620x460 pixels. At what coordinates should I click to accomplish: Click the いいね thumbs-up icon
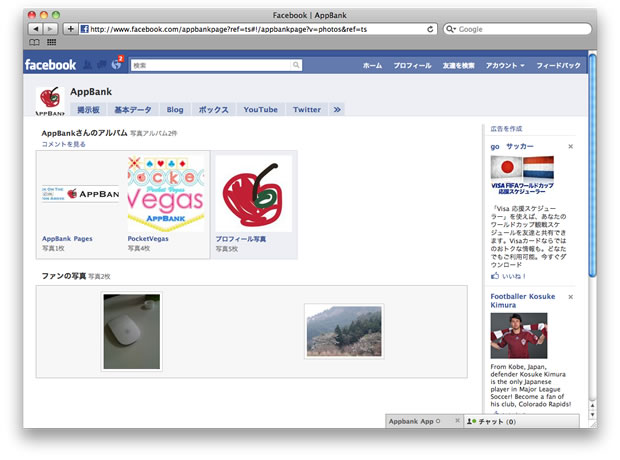[495, 276]
